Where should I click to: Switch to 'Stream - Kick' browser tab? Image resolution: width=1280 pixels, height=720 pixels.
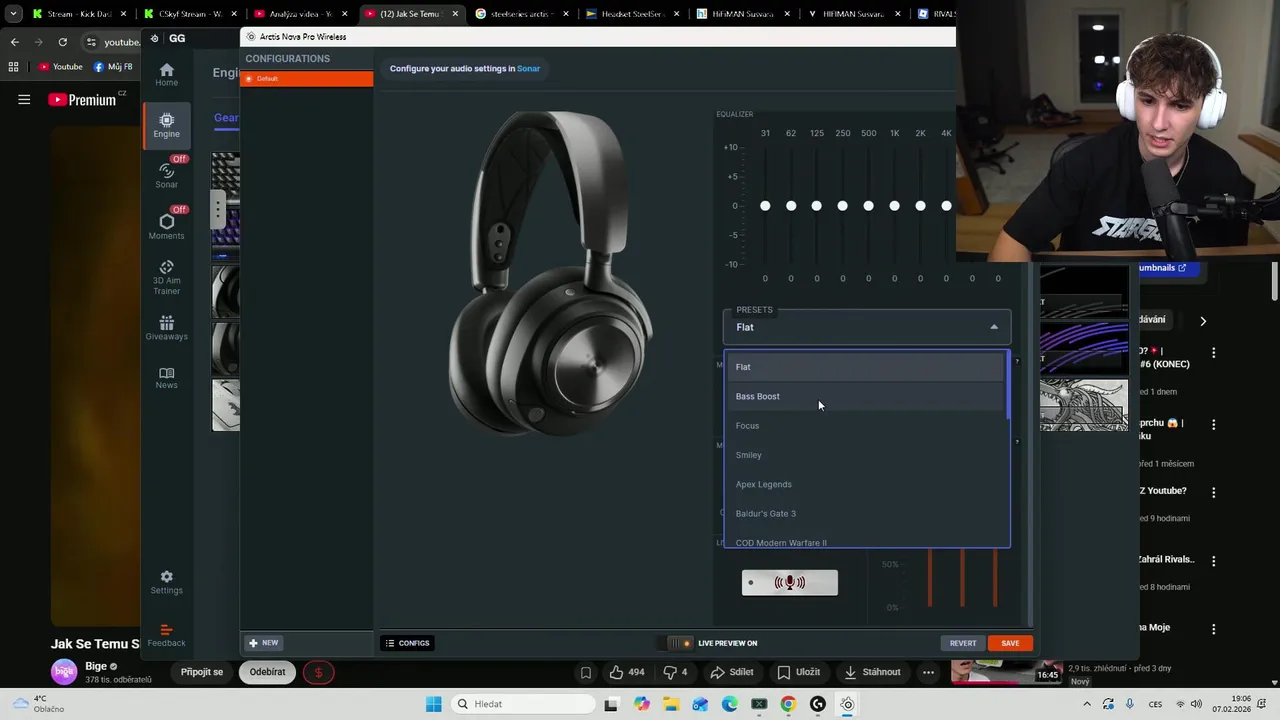pos(80,14)
